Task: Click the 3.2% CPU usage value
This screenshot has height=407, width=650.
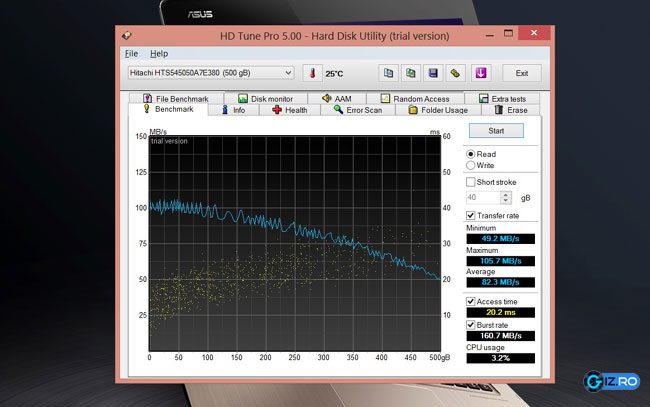Action: 500,358
